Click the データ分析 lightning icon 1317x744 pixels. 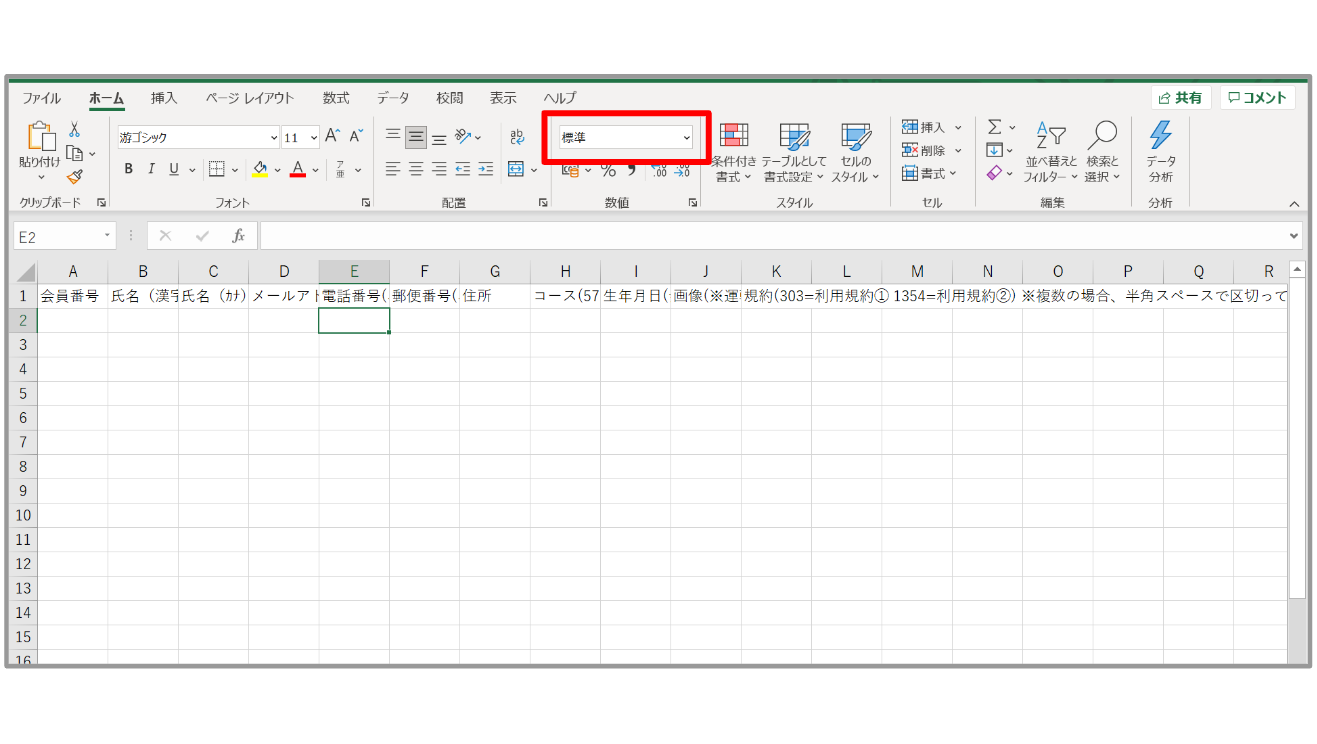tap(1160, 152)
